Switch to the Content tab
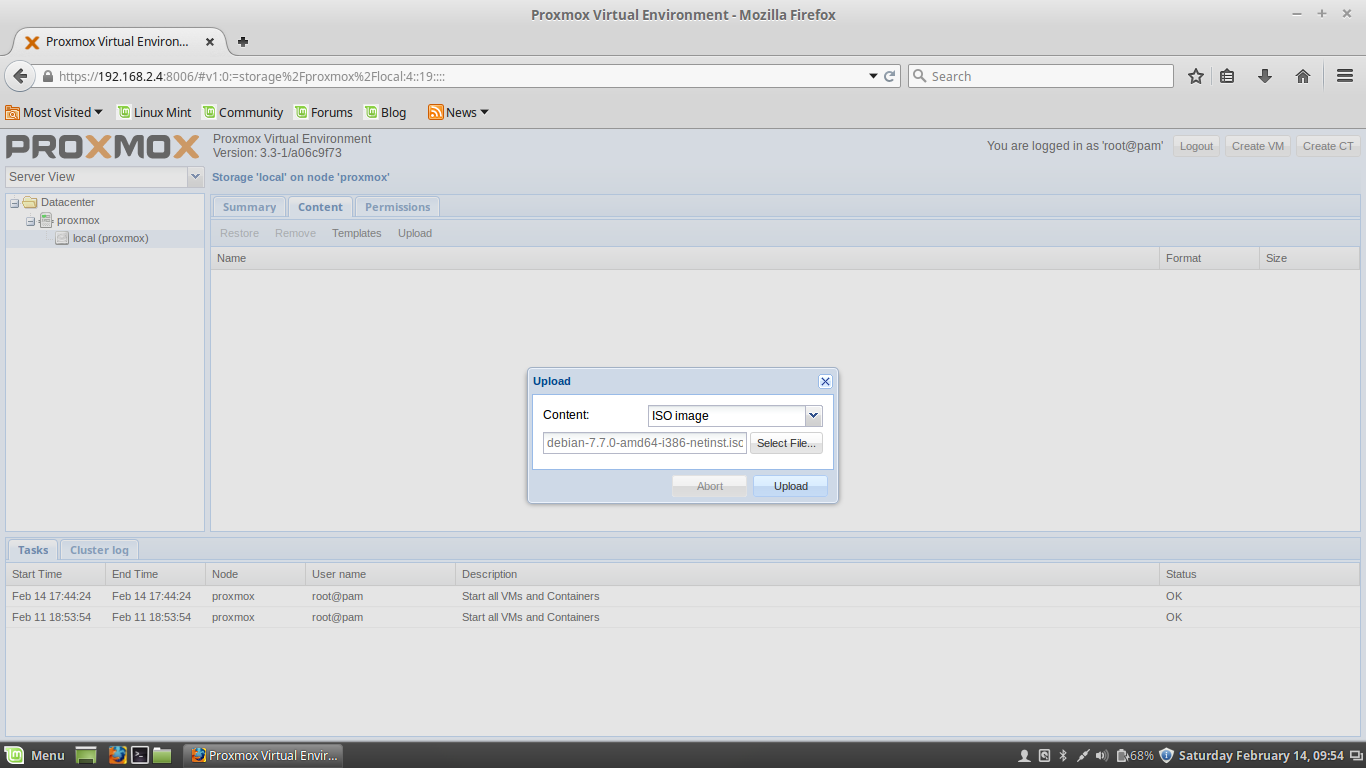This screenshot has height=768, width=1366. (320, 207)
